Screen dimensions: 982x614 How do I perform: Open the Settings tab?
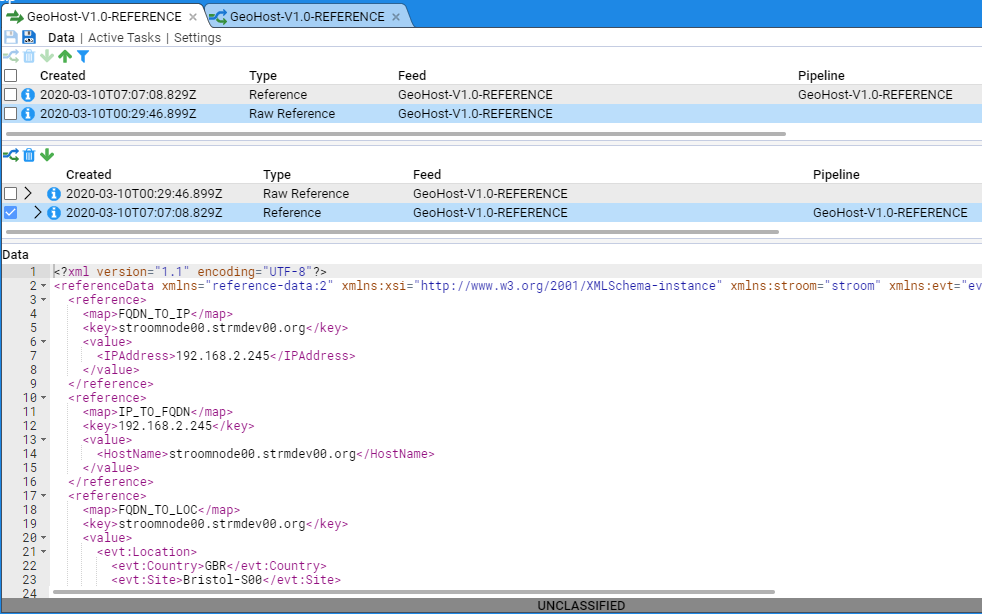tap(197, 38)
